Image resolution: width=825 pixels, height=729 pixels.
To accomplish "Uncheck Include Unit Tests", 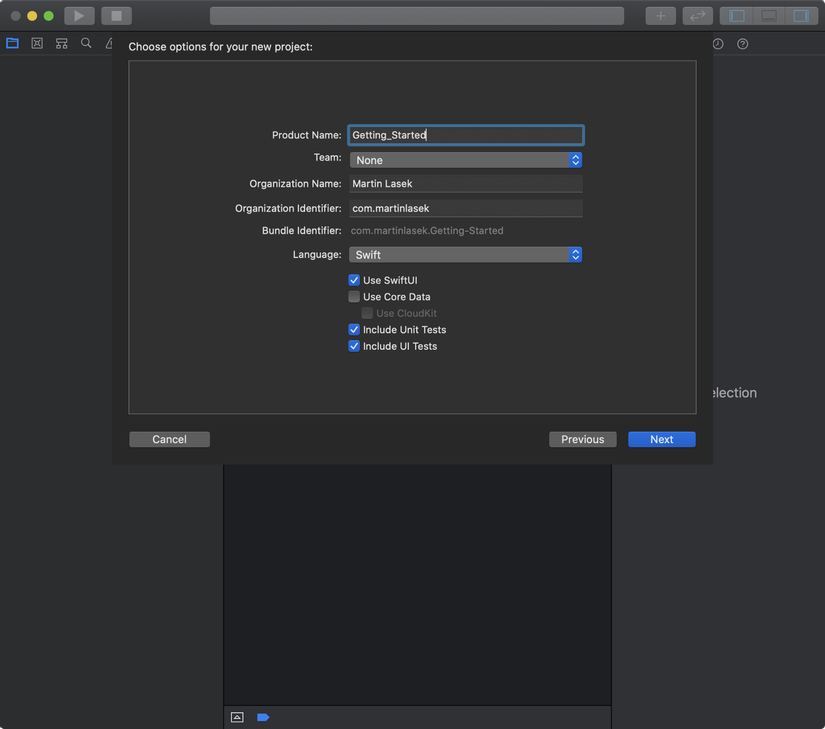I will point(354,330).
